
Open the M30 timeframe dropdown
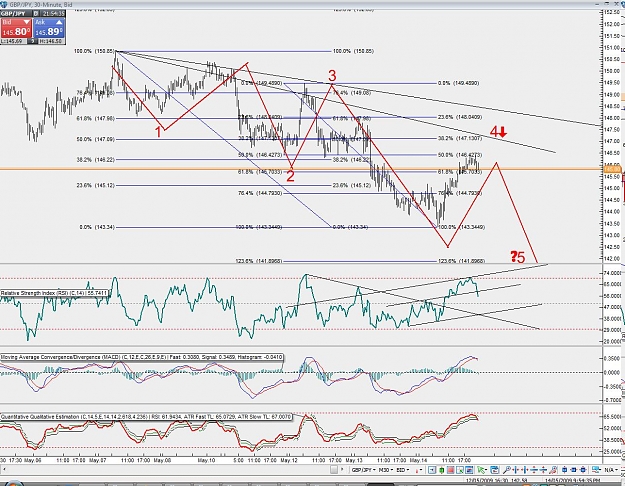[386, 470]
